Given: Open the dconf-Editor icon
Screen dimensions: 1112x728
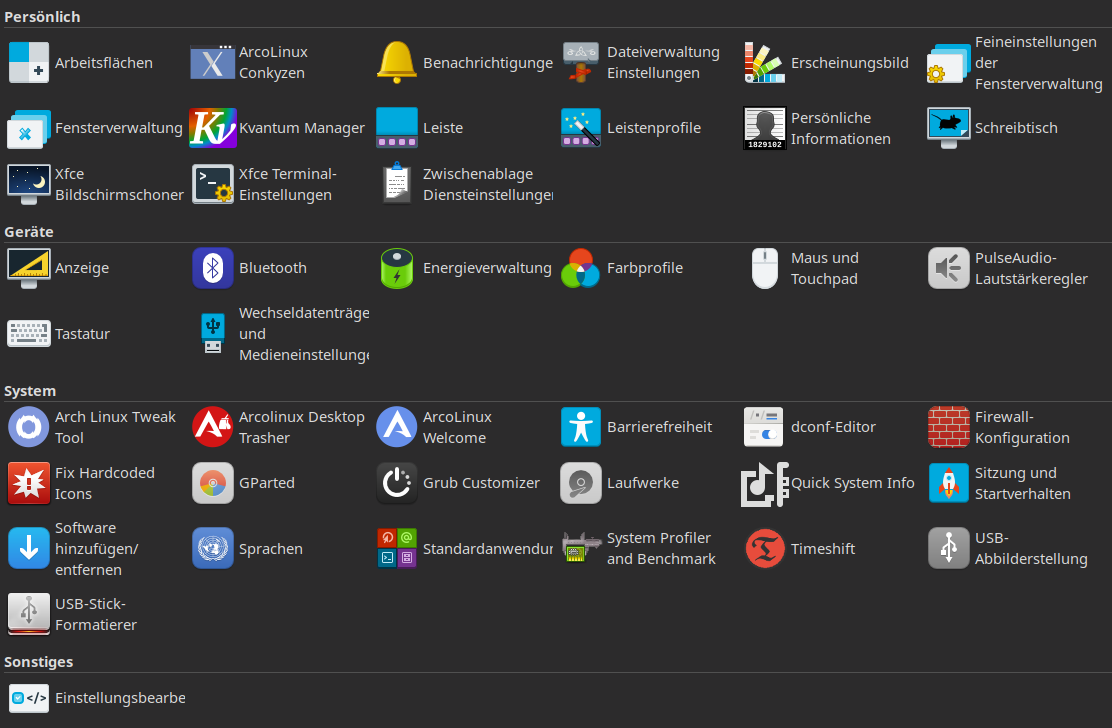Looking at the screenshot, I should point(765,427).
